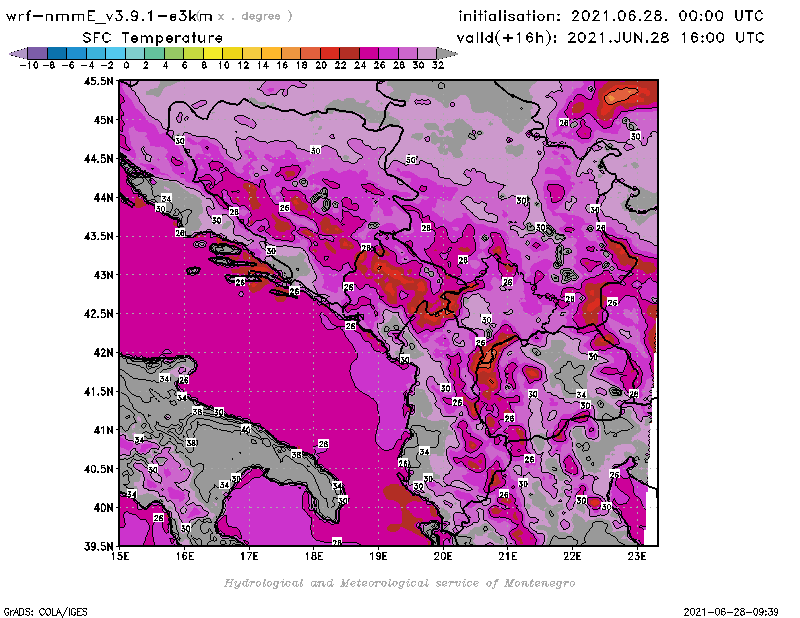Click the 41.5N latitude label
Image resolution: width=800 pixels, height=618 pixels.
(99, 391)
